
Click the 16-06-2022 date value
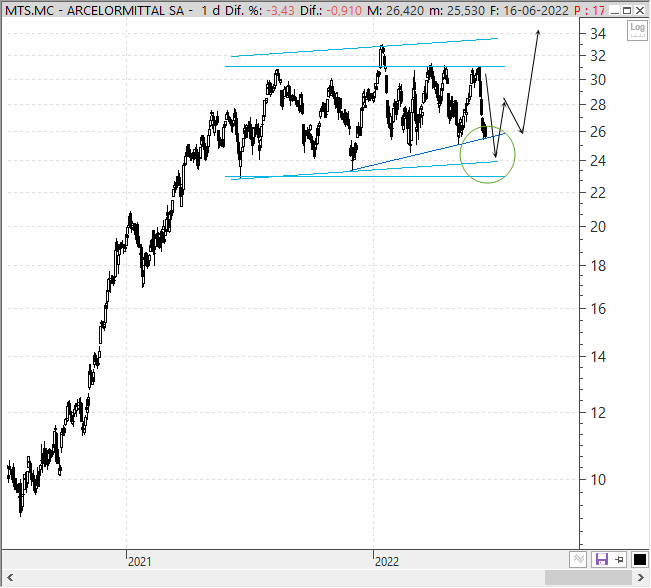(x=536, y=10)
